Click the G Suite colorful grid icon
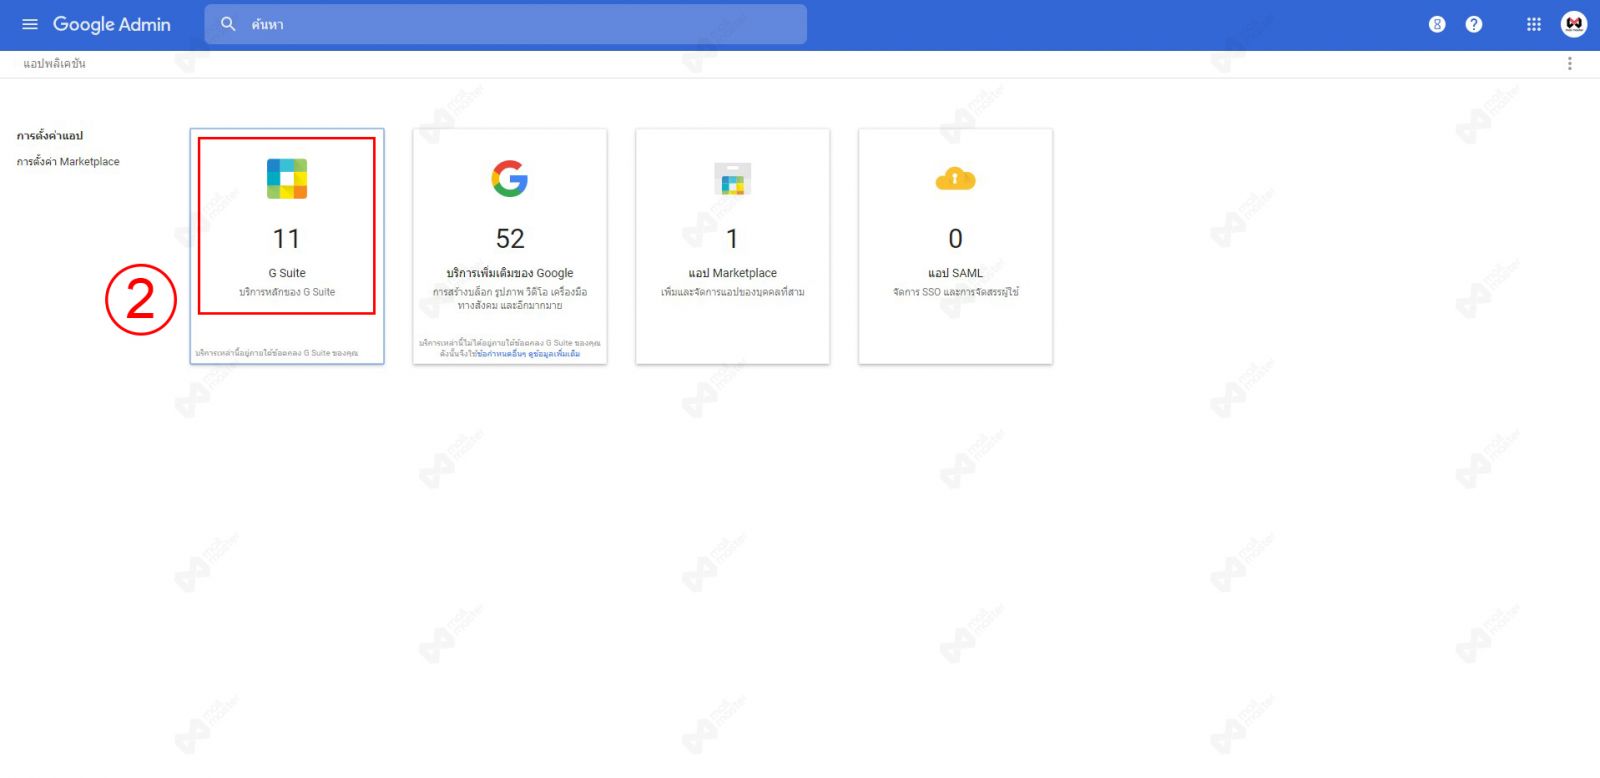This screenshot has height=778, width=1600. pos(287,179)
